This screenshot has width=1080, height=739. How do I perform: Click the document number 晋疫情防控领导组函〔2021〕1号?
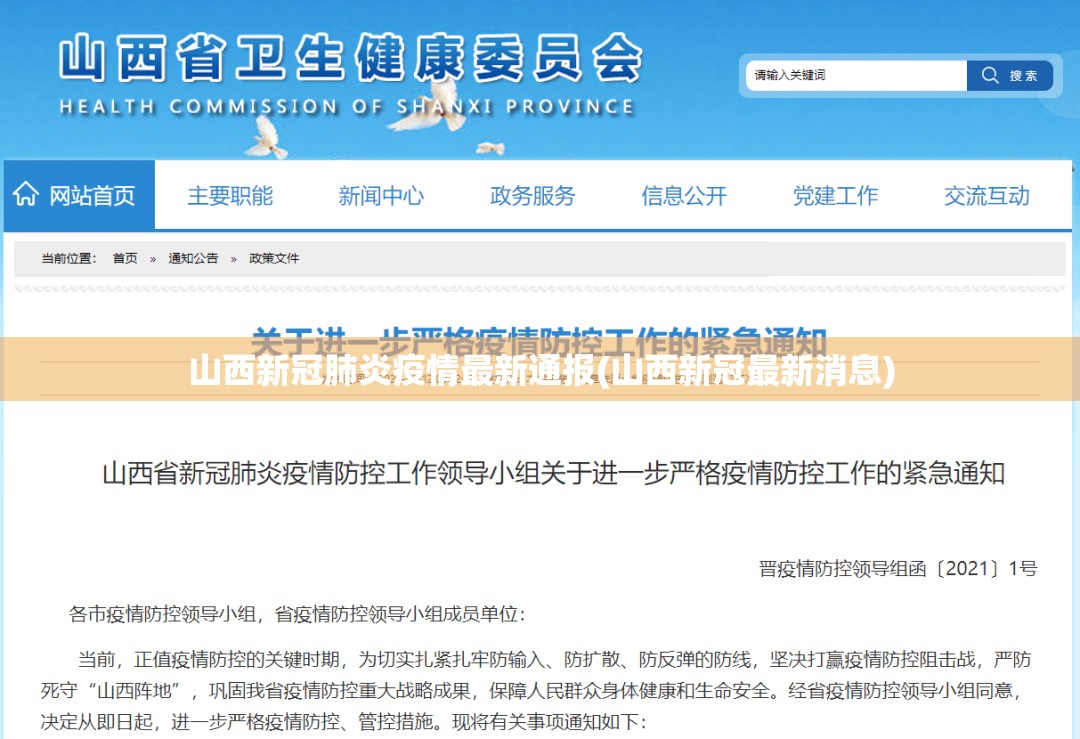897,568
